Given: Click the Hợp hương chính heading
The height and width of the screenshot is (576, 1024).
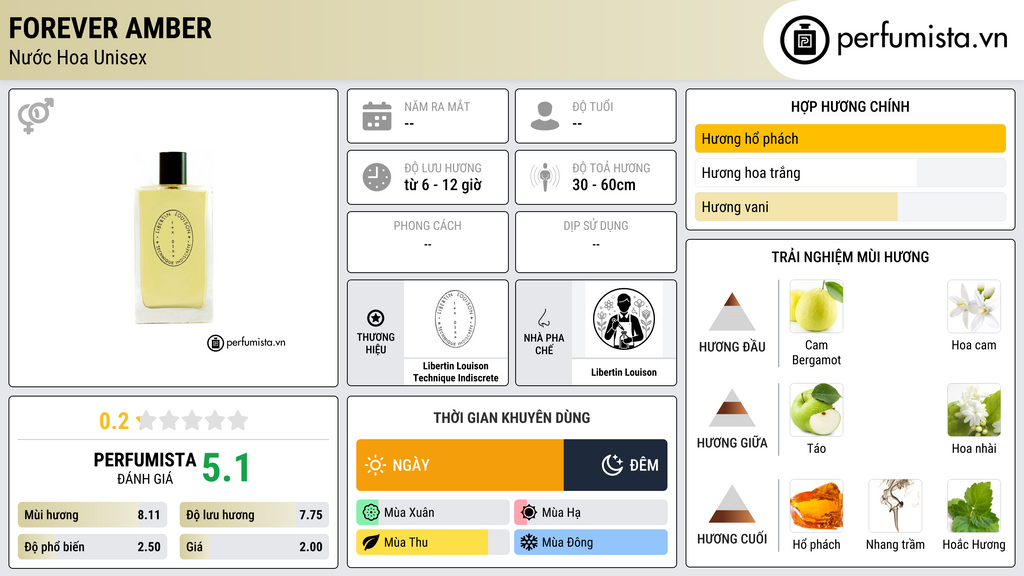Looking at the screenshot, I should tap(850, 106).
